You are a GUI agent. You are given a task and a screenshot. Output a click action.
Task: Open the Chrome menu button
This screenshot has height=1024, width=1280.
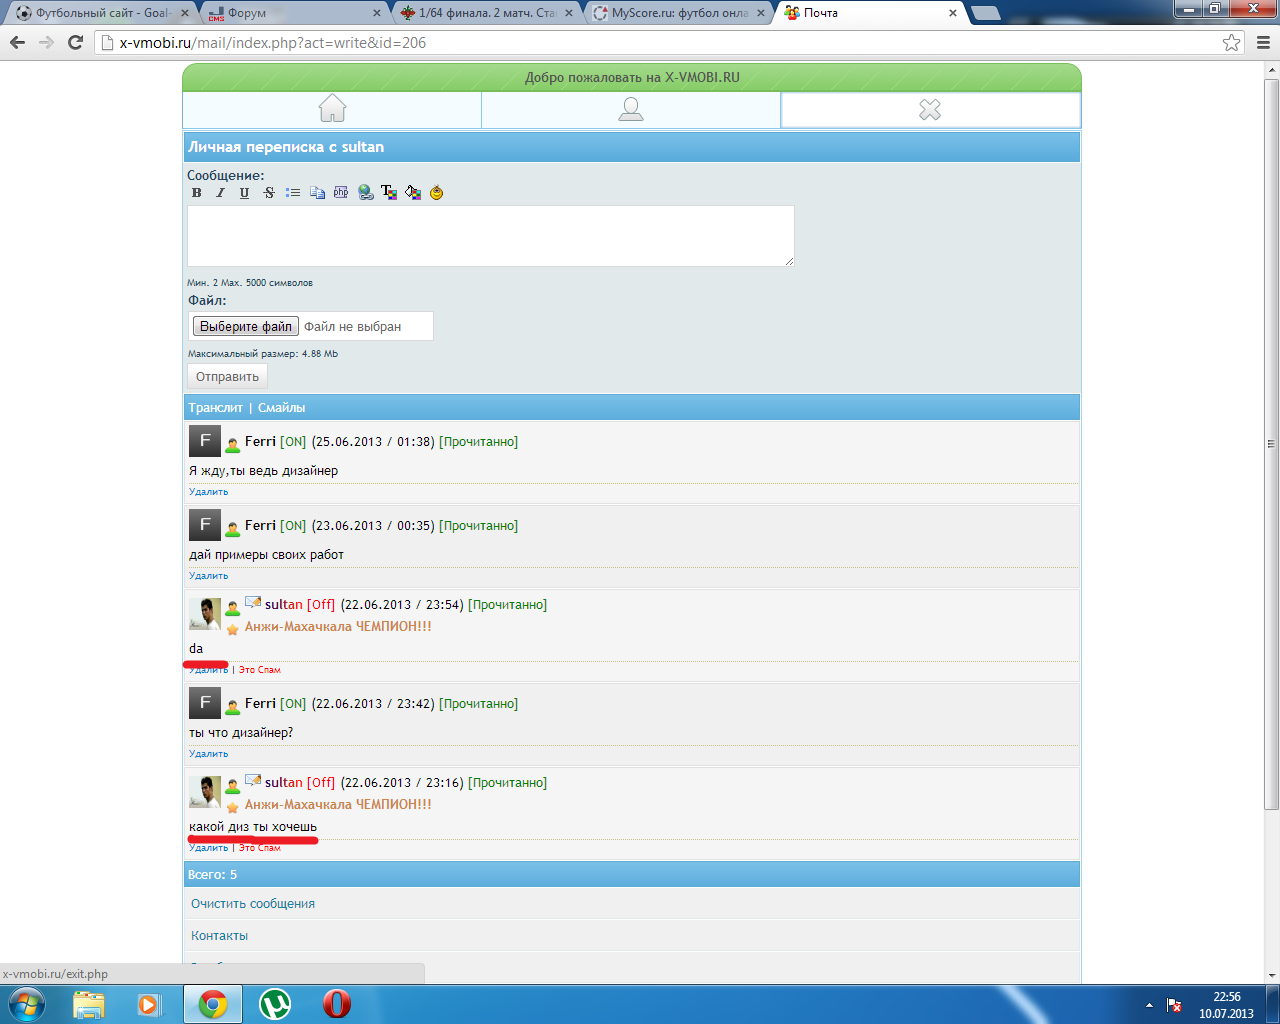(x=1263, y=42)
